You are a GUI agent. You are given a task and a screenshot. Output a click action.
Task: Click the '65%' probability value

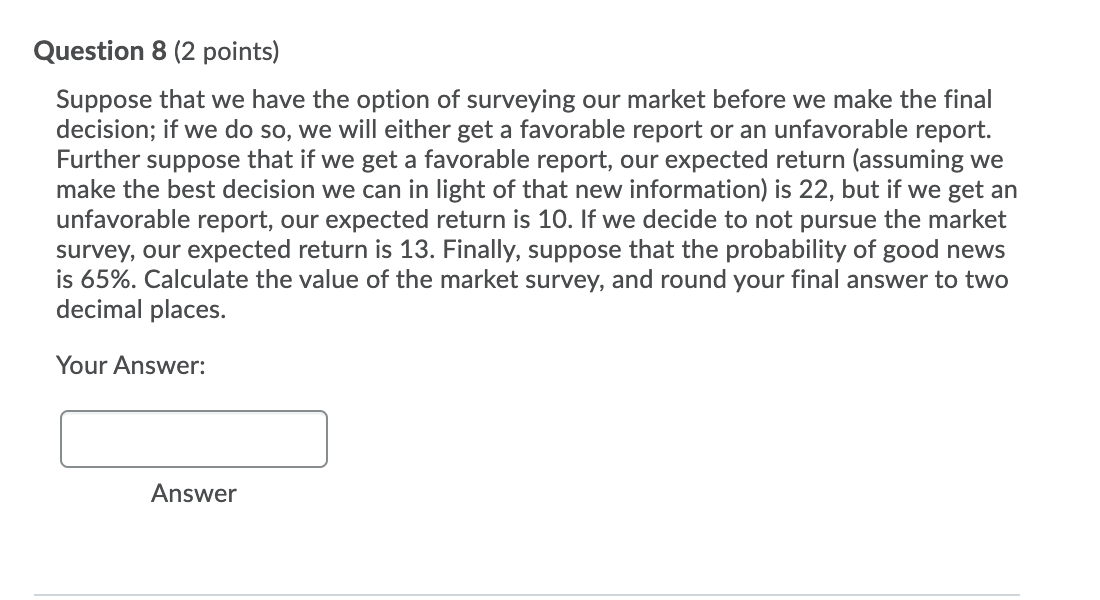coord(103,279)
